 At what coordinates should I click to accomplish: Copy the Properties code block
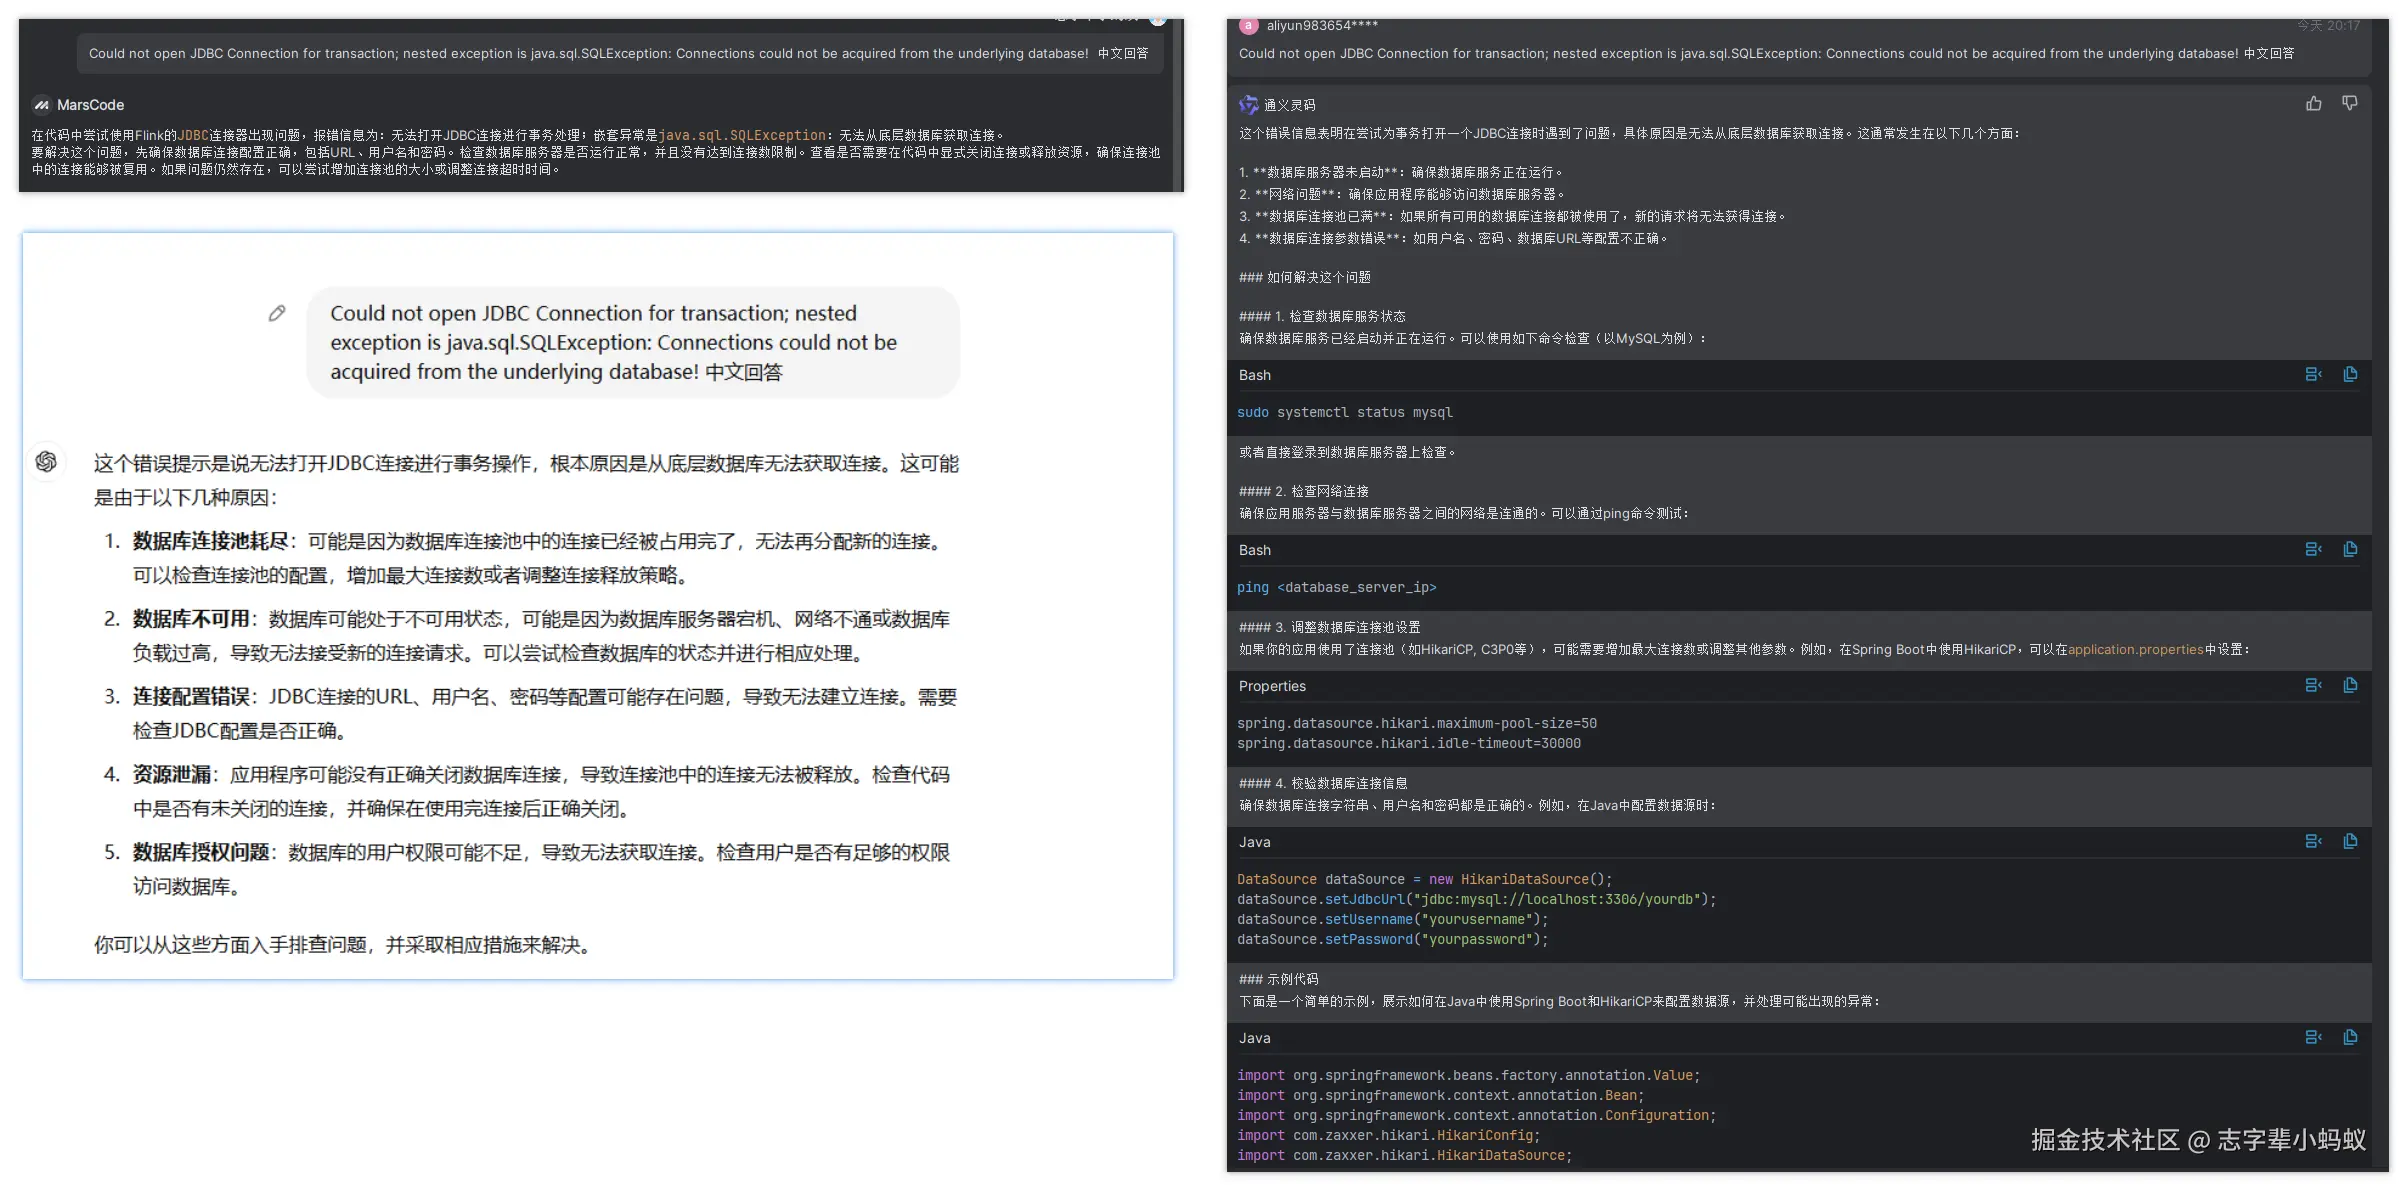pyautogui.click(x=2350, y=685)
